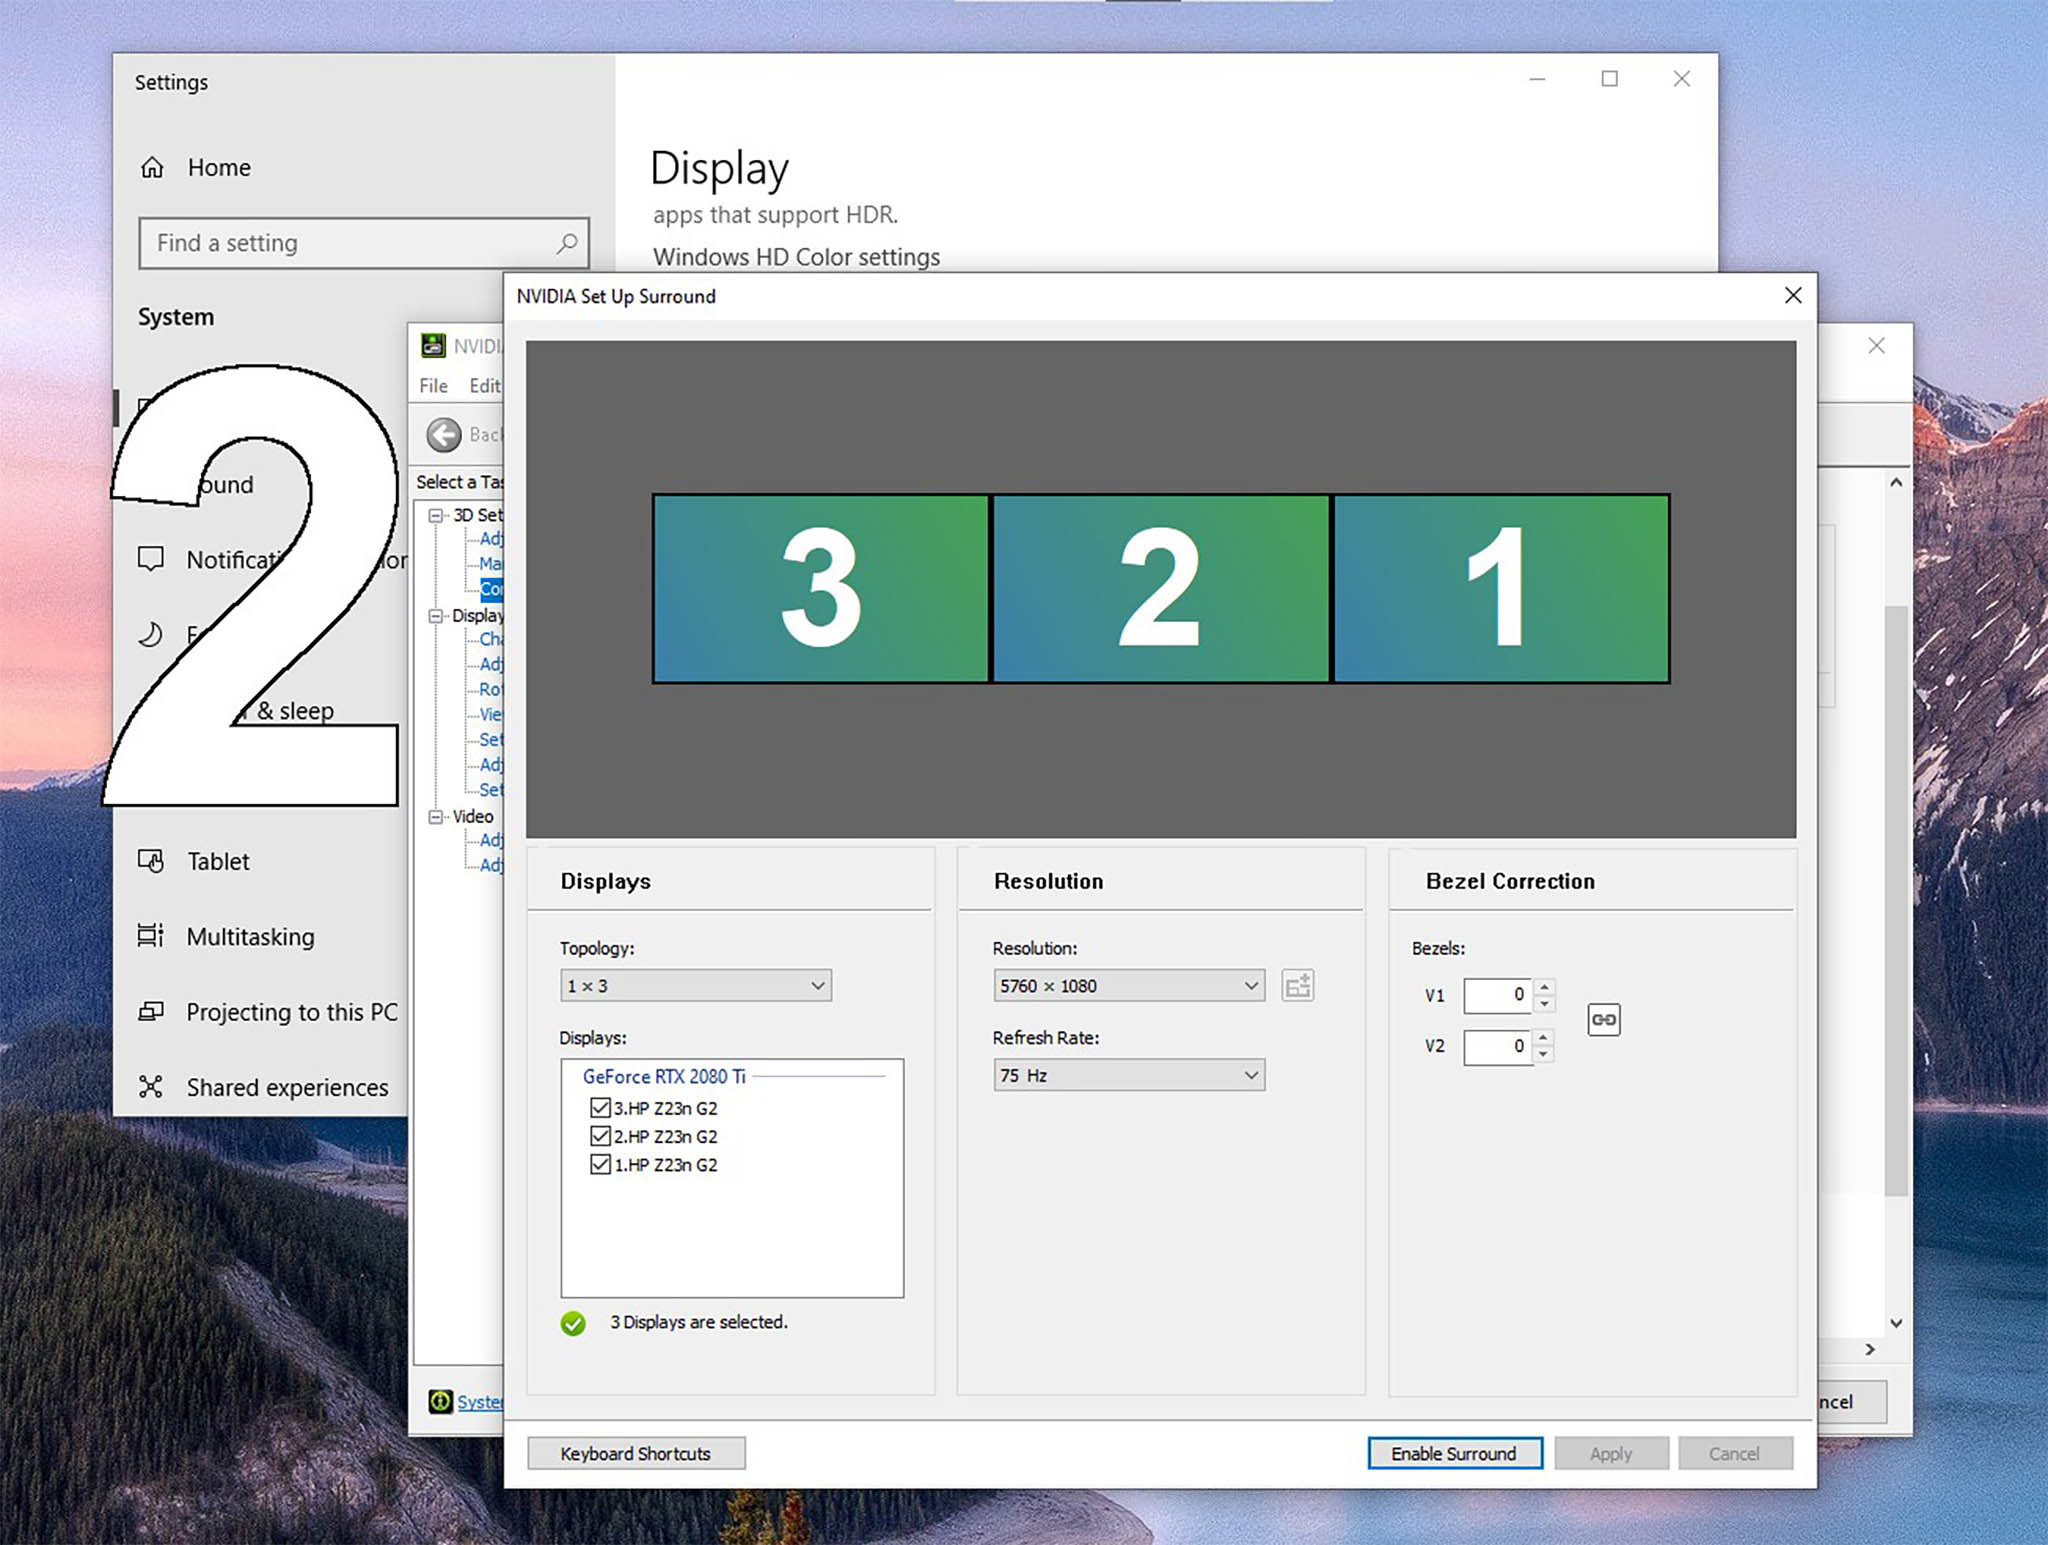Select the highlighted Configure item under 3D Settings

[491, 589]
